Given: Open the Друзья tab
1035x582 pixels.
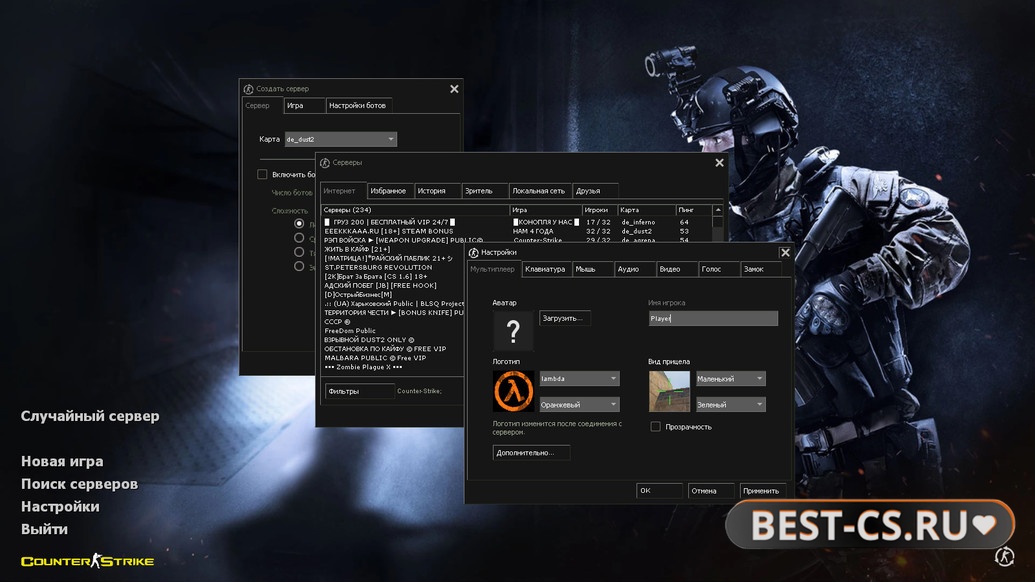Looking at the screenshot, I should click(x=595, y=191).
